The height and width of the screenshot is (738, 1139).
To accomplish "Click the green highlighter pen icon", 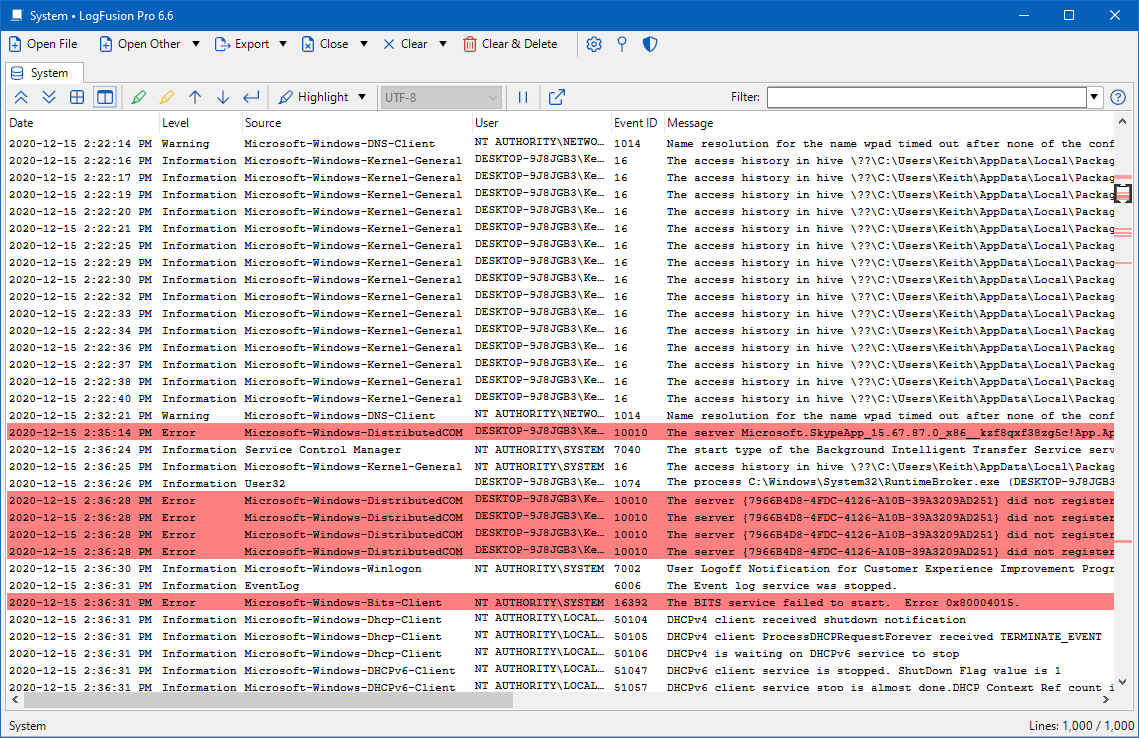I will (138, 97).
